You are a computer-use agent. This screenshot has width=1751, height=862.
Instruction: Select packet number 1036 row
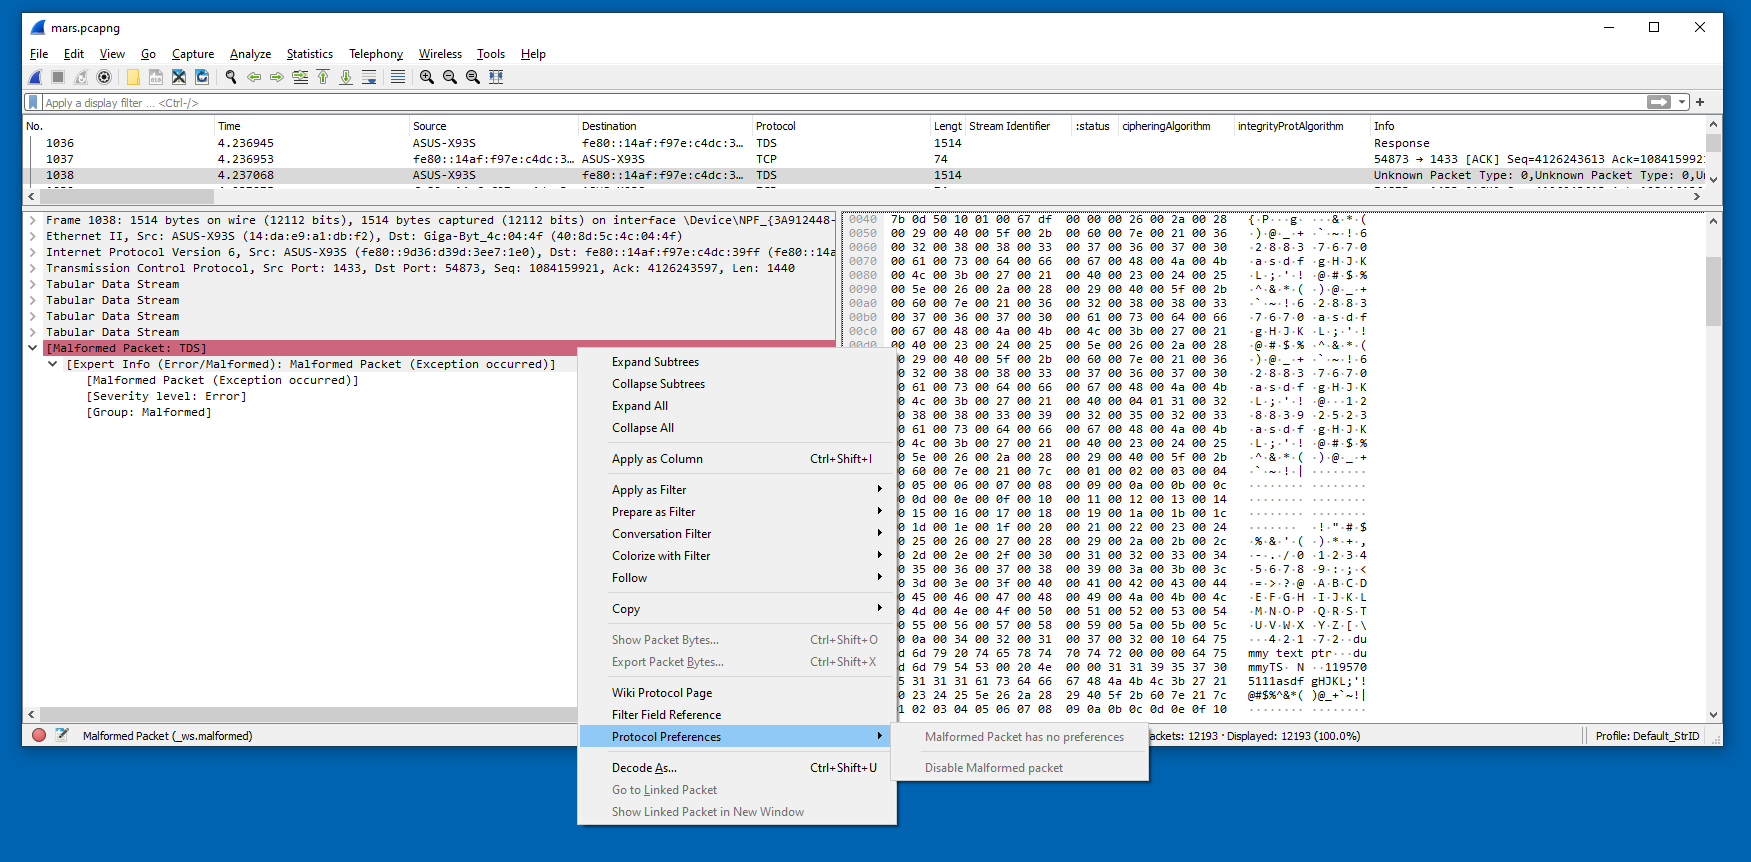865,143
